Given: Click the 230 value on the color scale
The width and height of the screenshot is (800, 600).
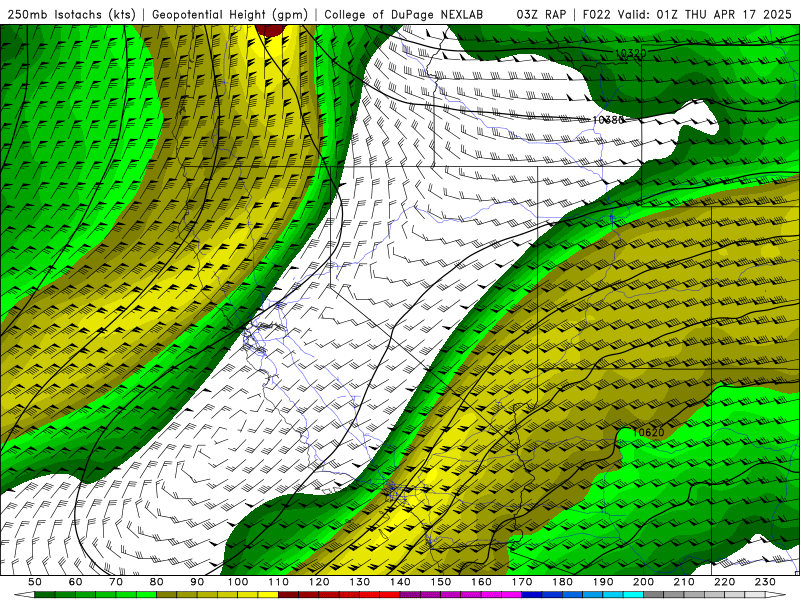Looking at the screenshot, I should coord(765,582).
